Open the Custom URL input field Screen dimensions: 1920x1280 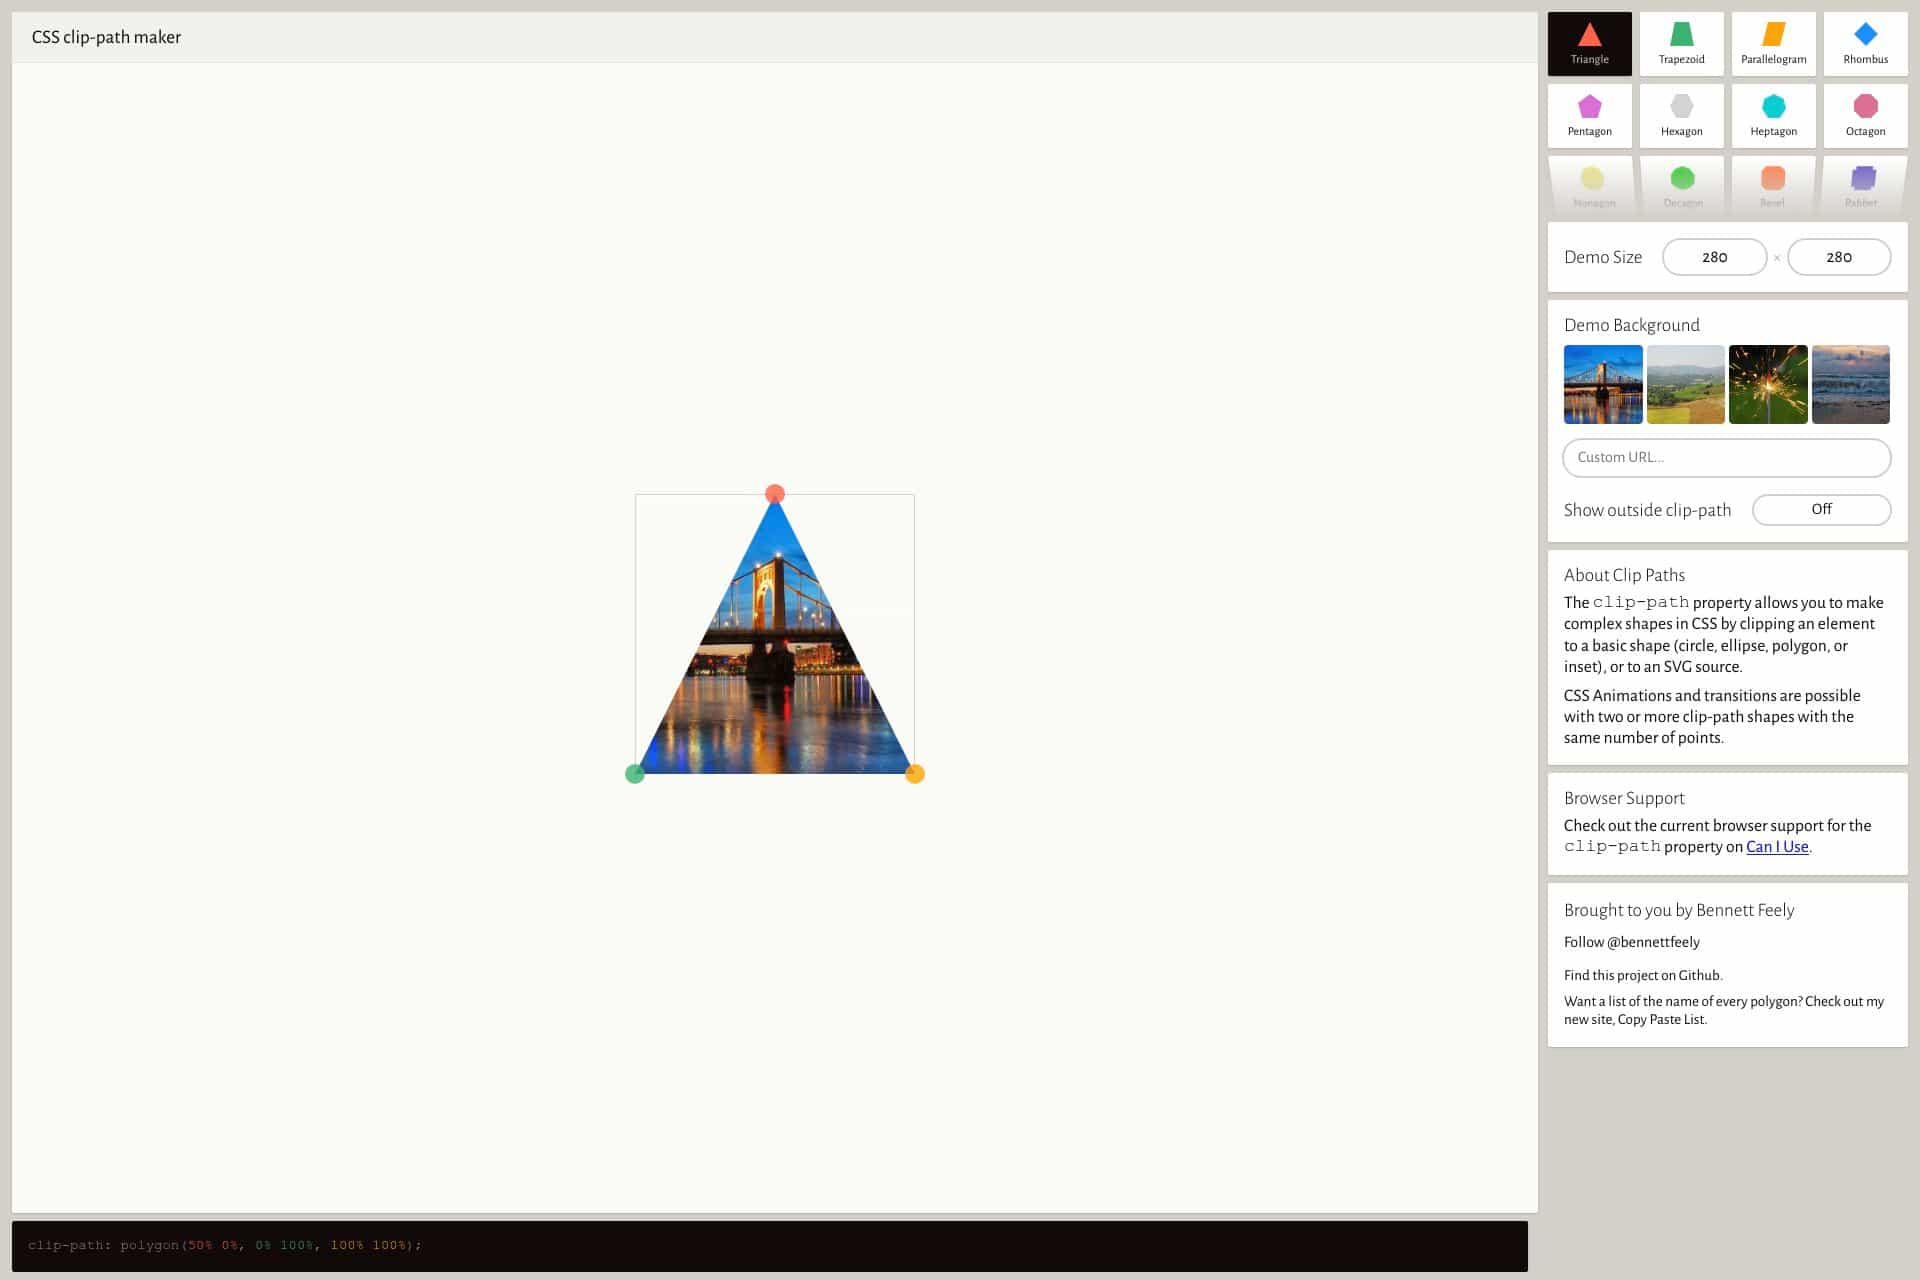[x=1727, y=457]
